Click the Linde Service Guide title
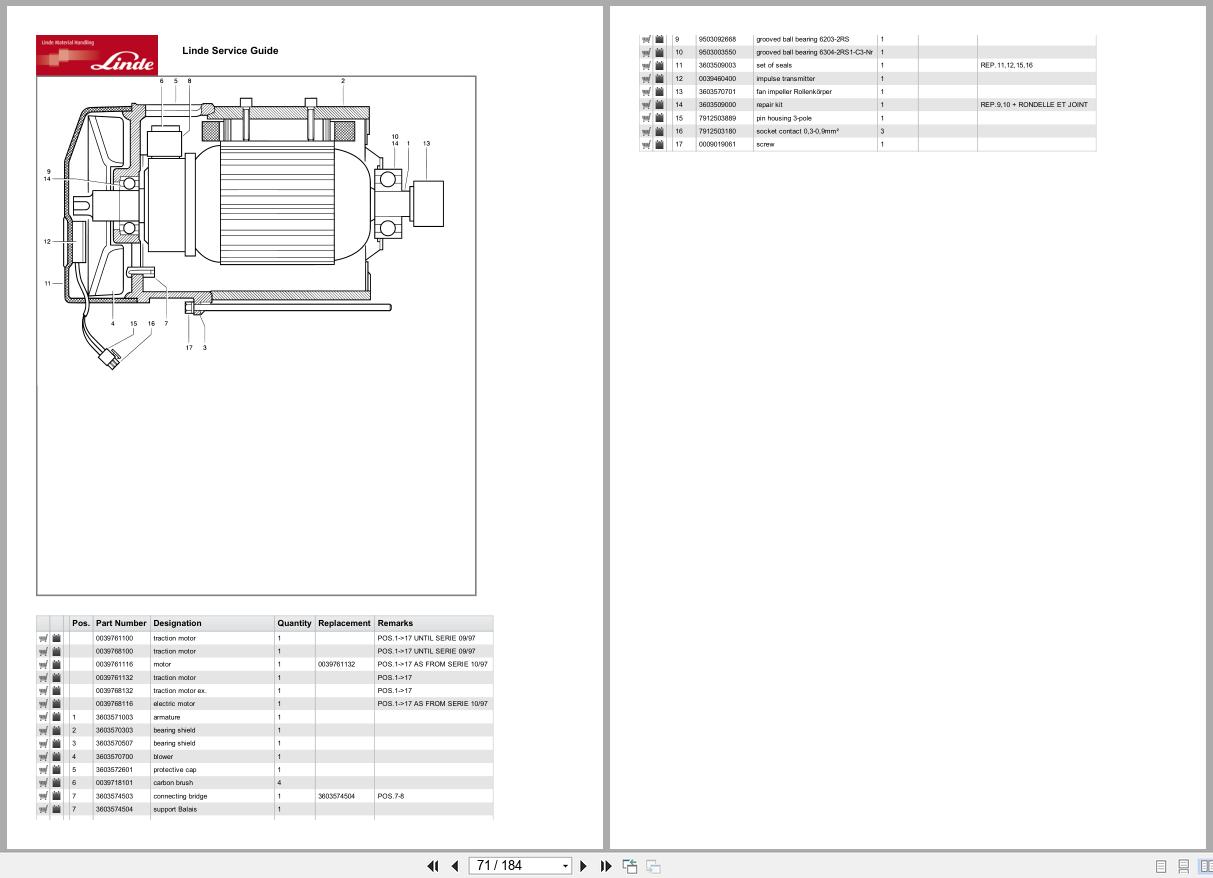1213x878 pixels. tap(230, 51)
